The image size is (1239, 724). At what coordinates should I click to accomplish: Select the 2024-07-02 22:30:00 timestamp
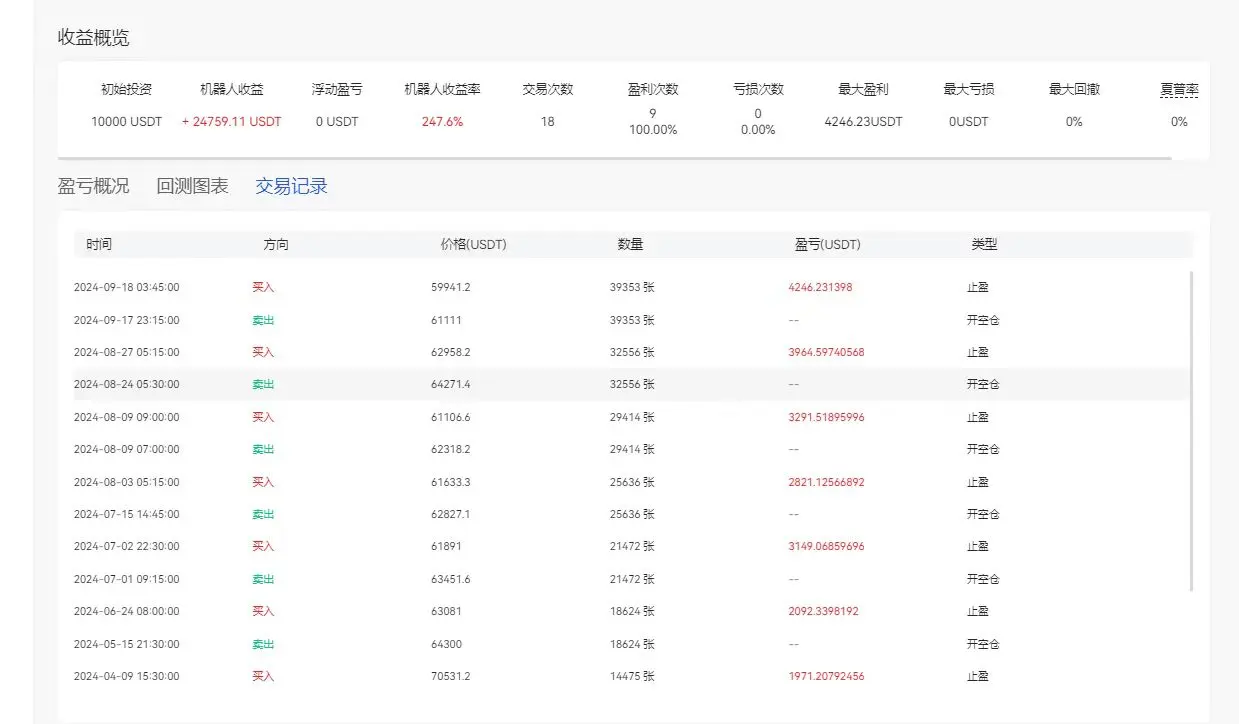[x=127, y=546]
